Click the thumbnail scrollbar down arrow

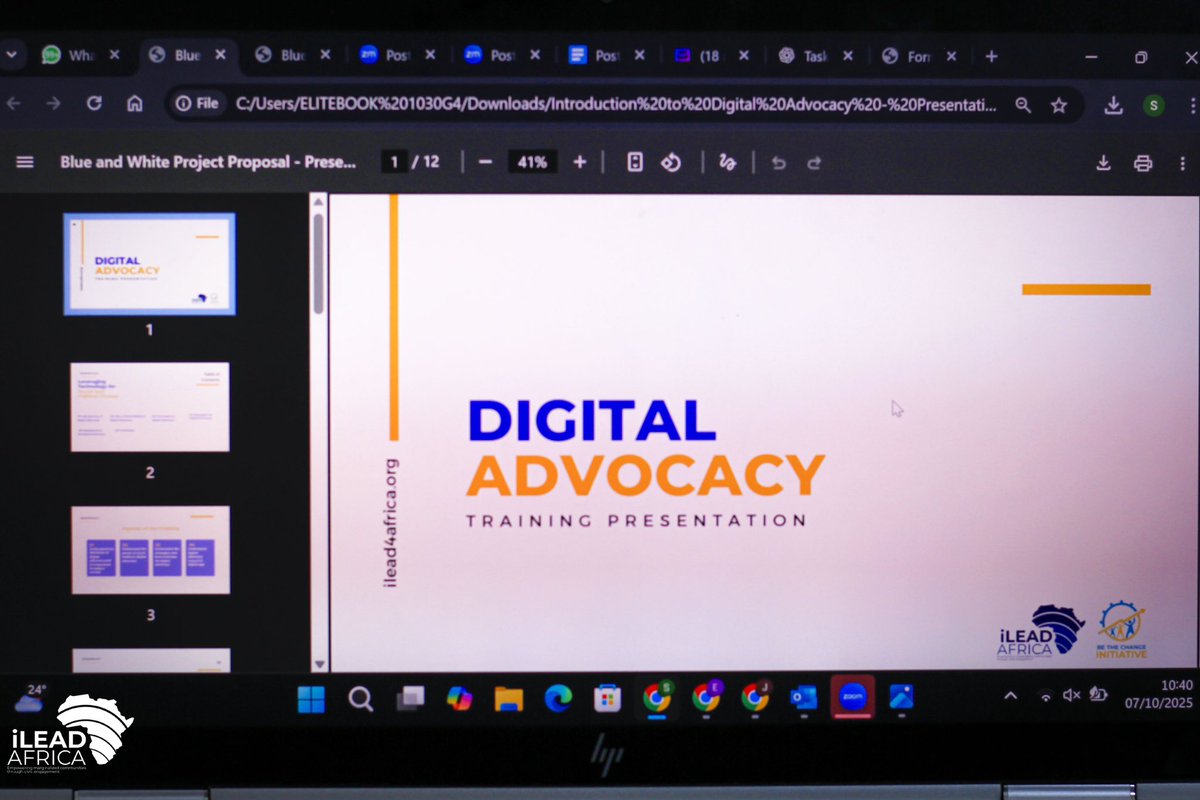319,664
